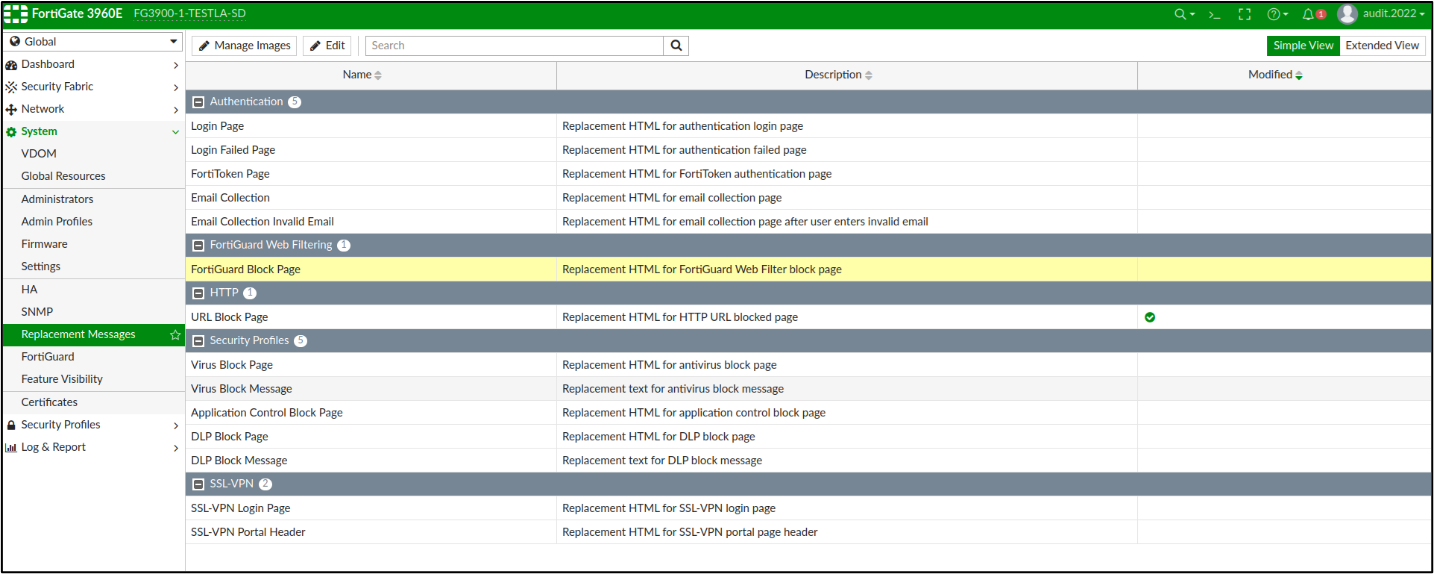Focus the Search input field
Screen dimensions: 1434x574
coord(514,45)
